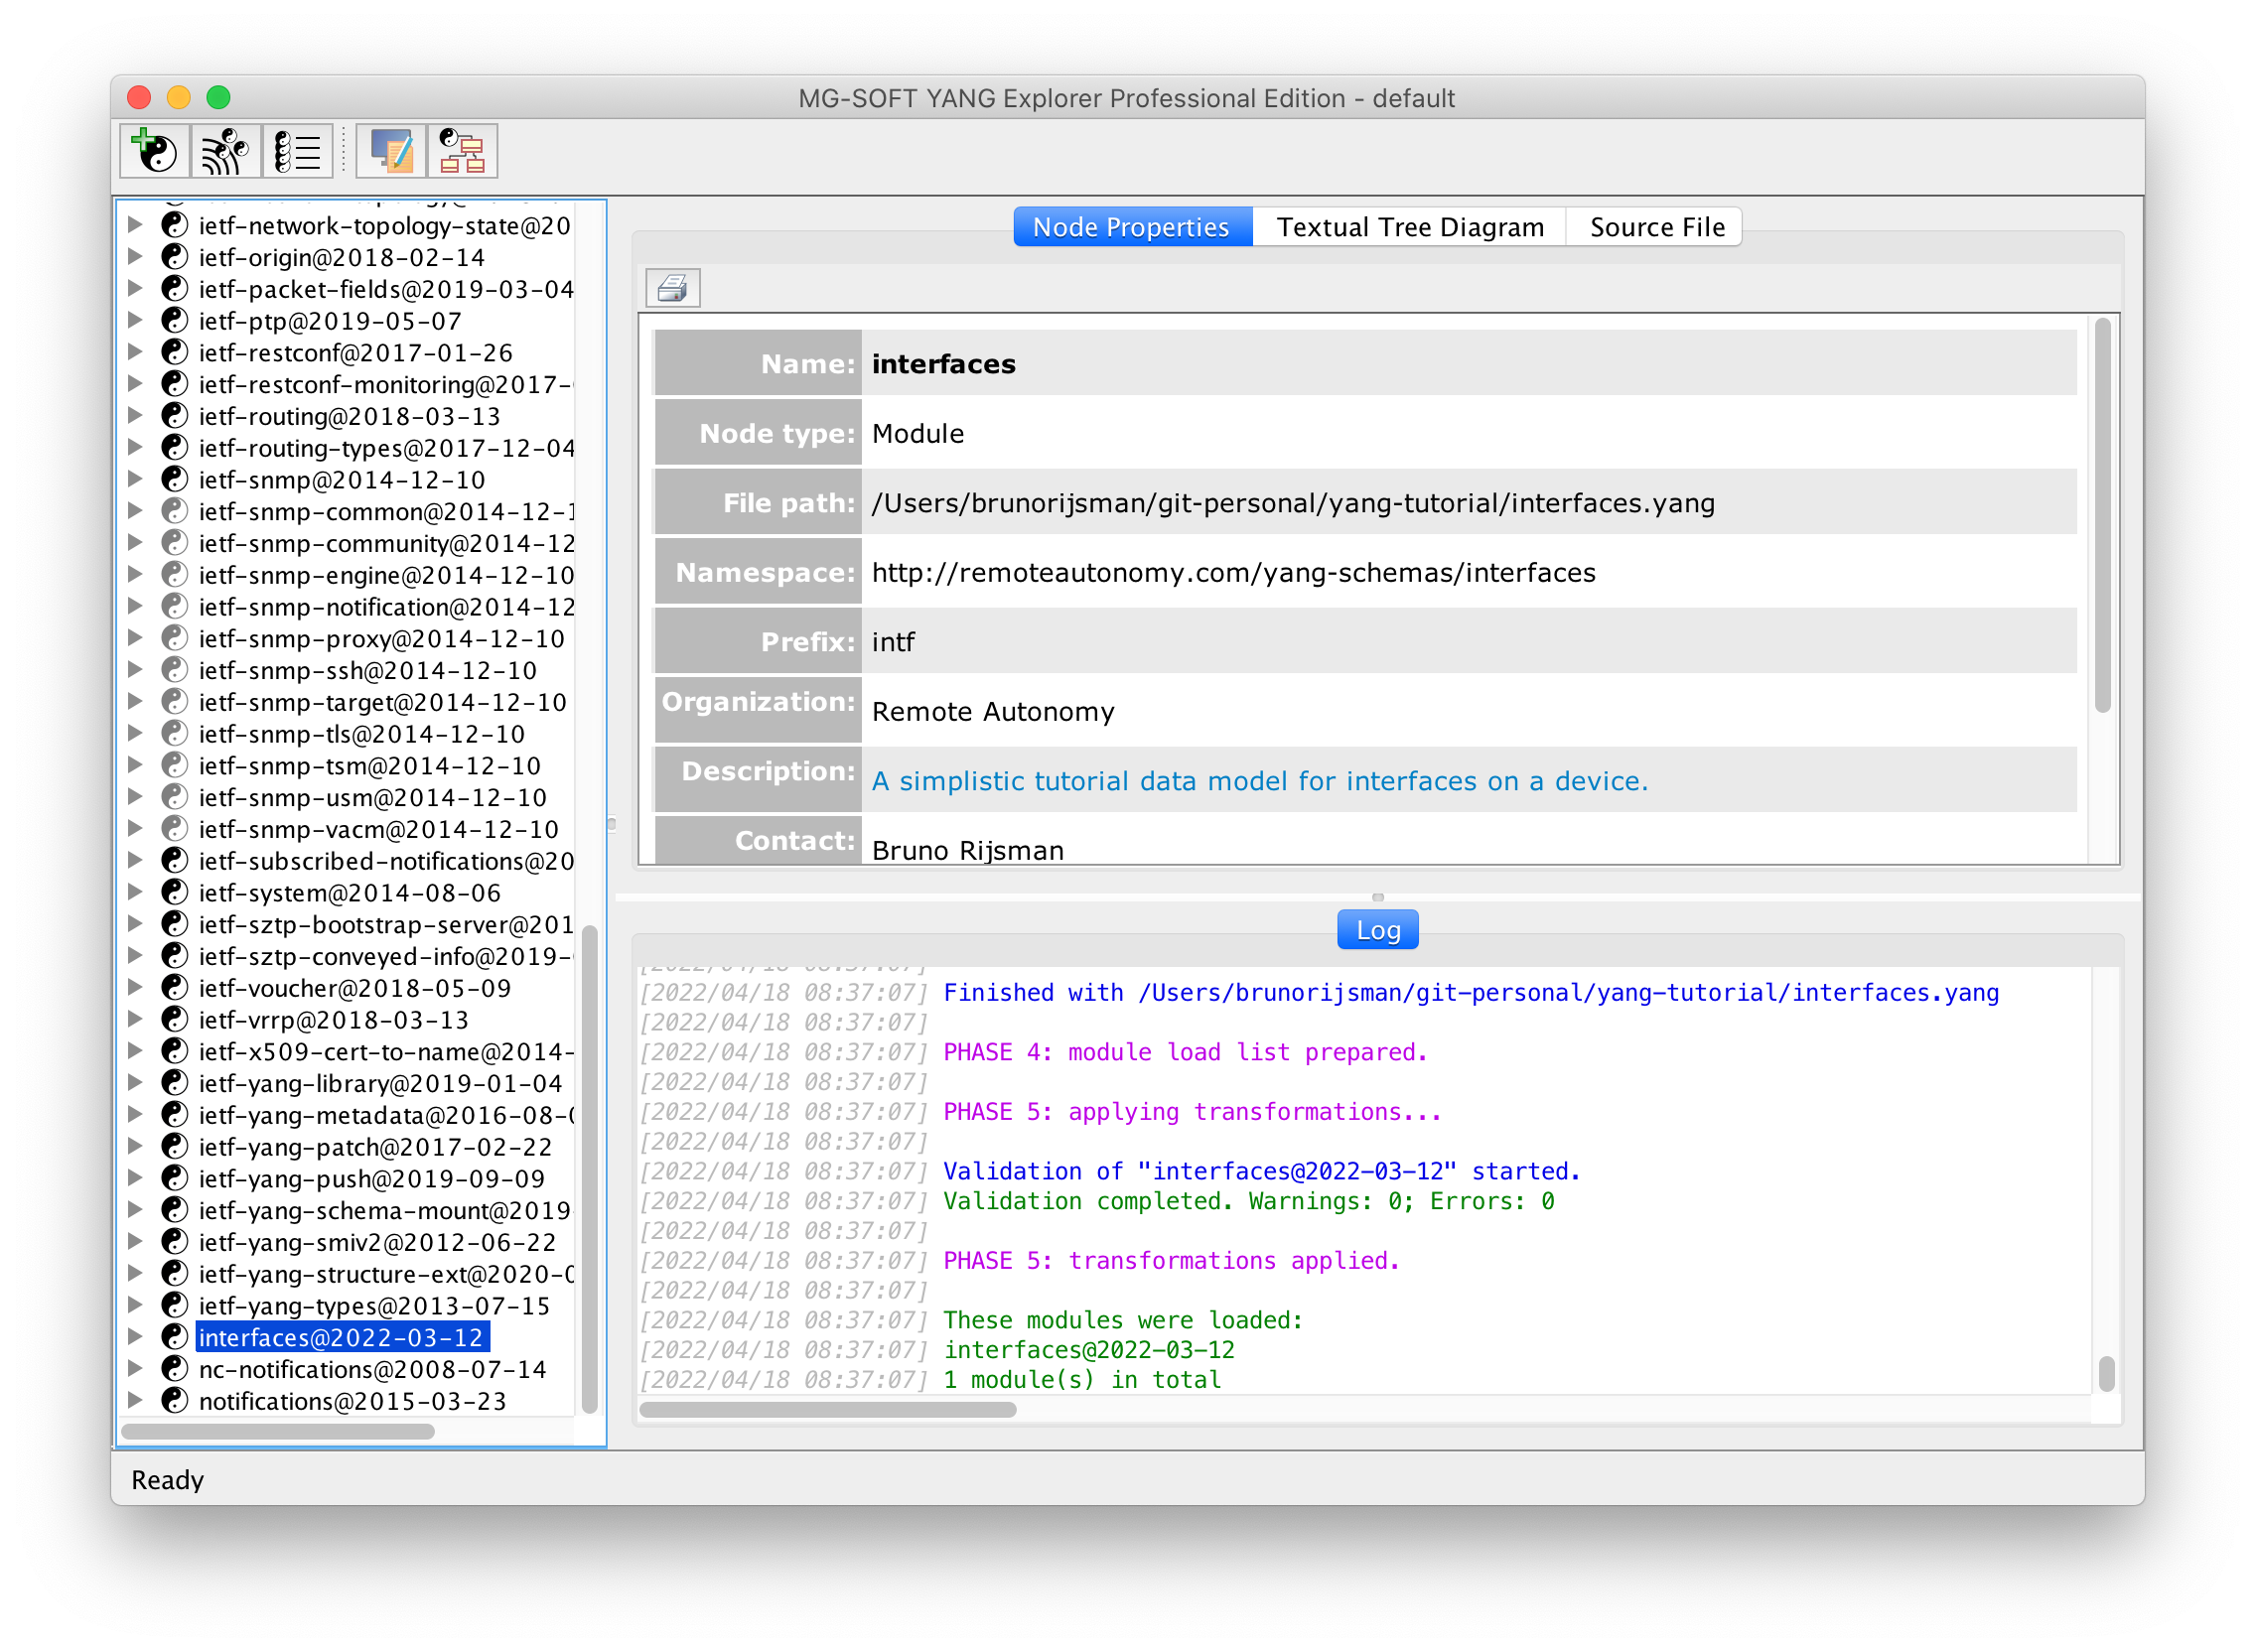The width and height of the screenshot is (2256, 1652).
Task: Click the load YANG module icon with green plus
Action: point(155,152)
